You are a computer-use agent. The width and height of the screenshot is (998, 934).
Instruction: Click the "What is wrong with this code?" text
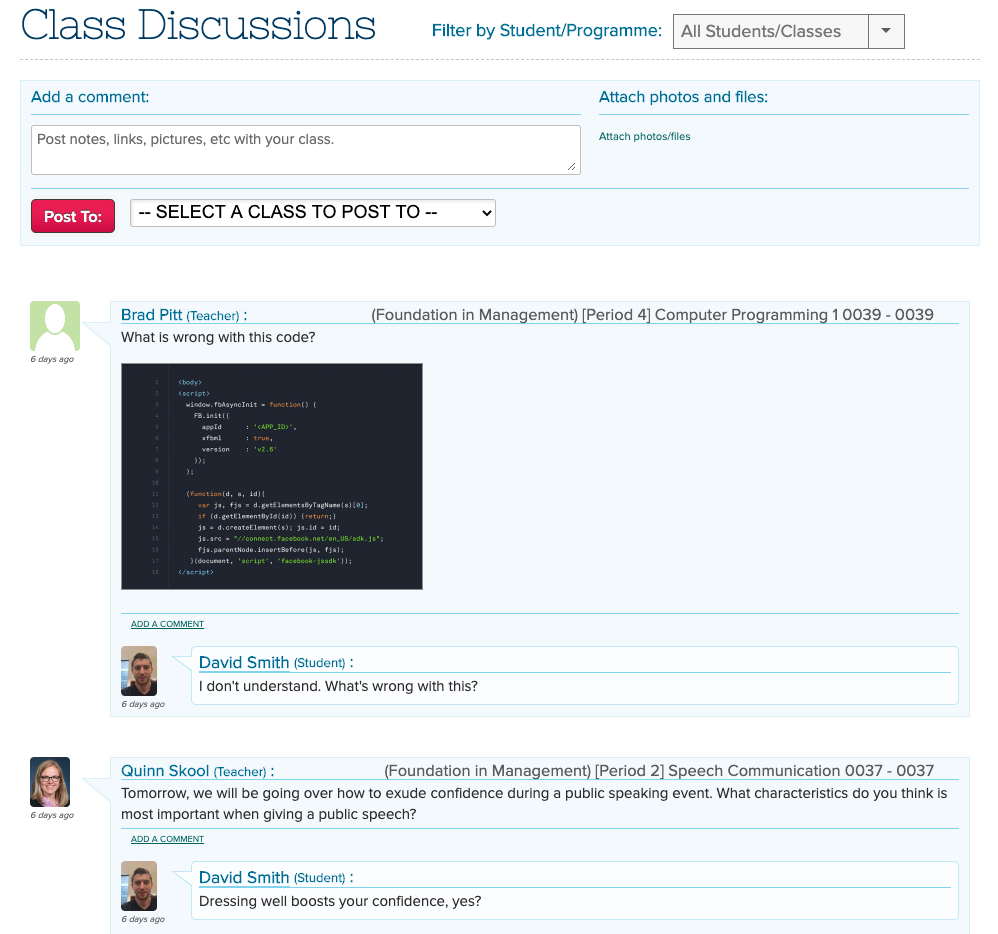point(218,337)
